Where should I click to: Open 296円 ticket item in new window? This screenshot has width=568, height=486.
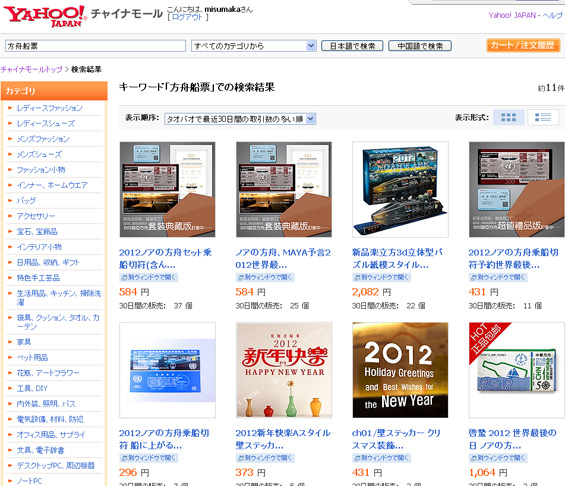149,458
